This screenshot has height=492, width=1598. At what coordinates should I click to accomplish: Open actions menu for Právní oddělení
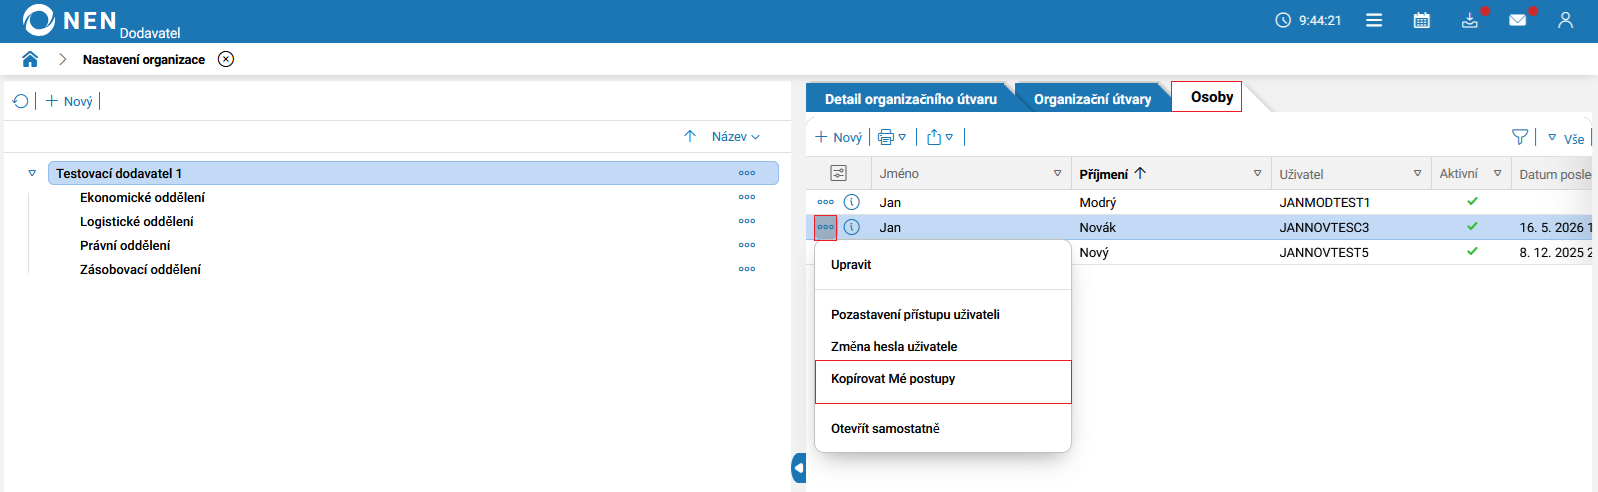pos(747,245)
